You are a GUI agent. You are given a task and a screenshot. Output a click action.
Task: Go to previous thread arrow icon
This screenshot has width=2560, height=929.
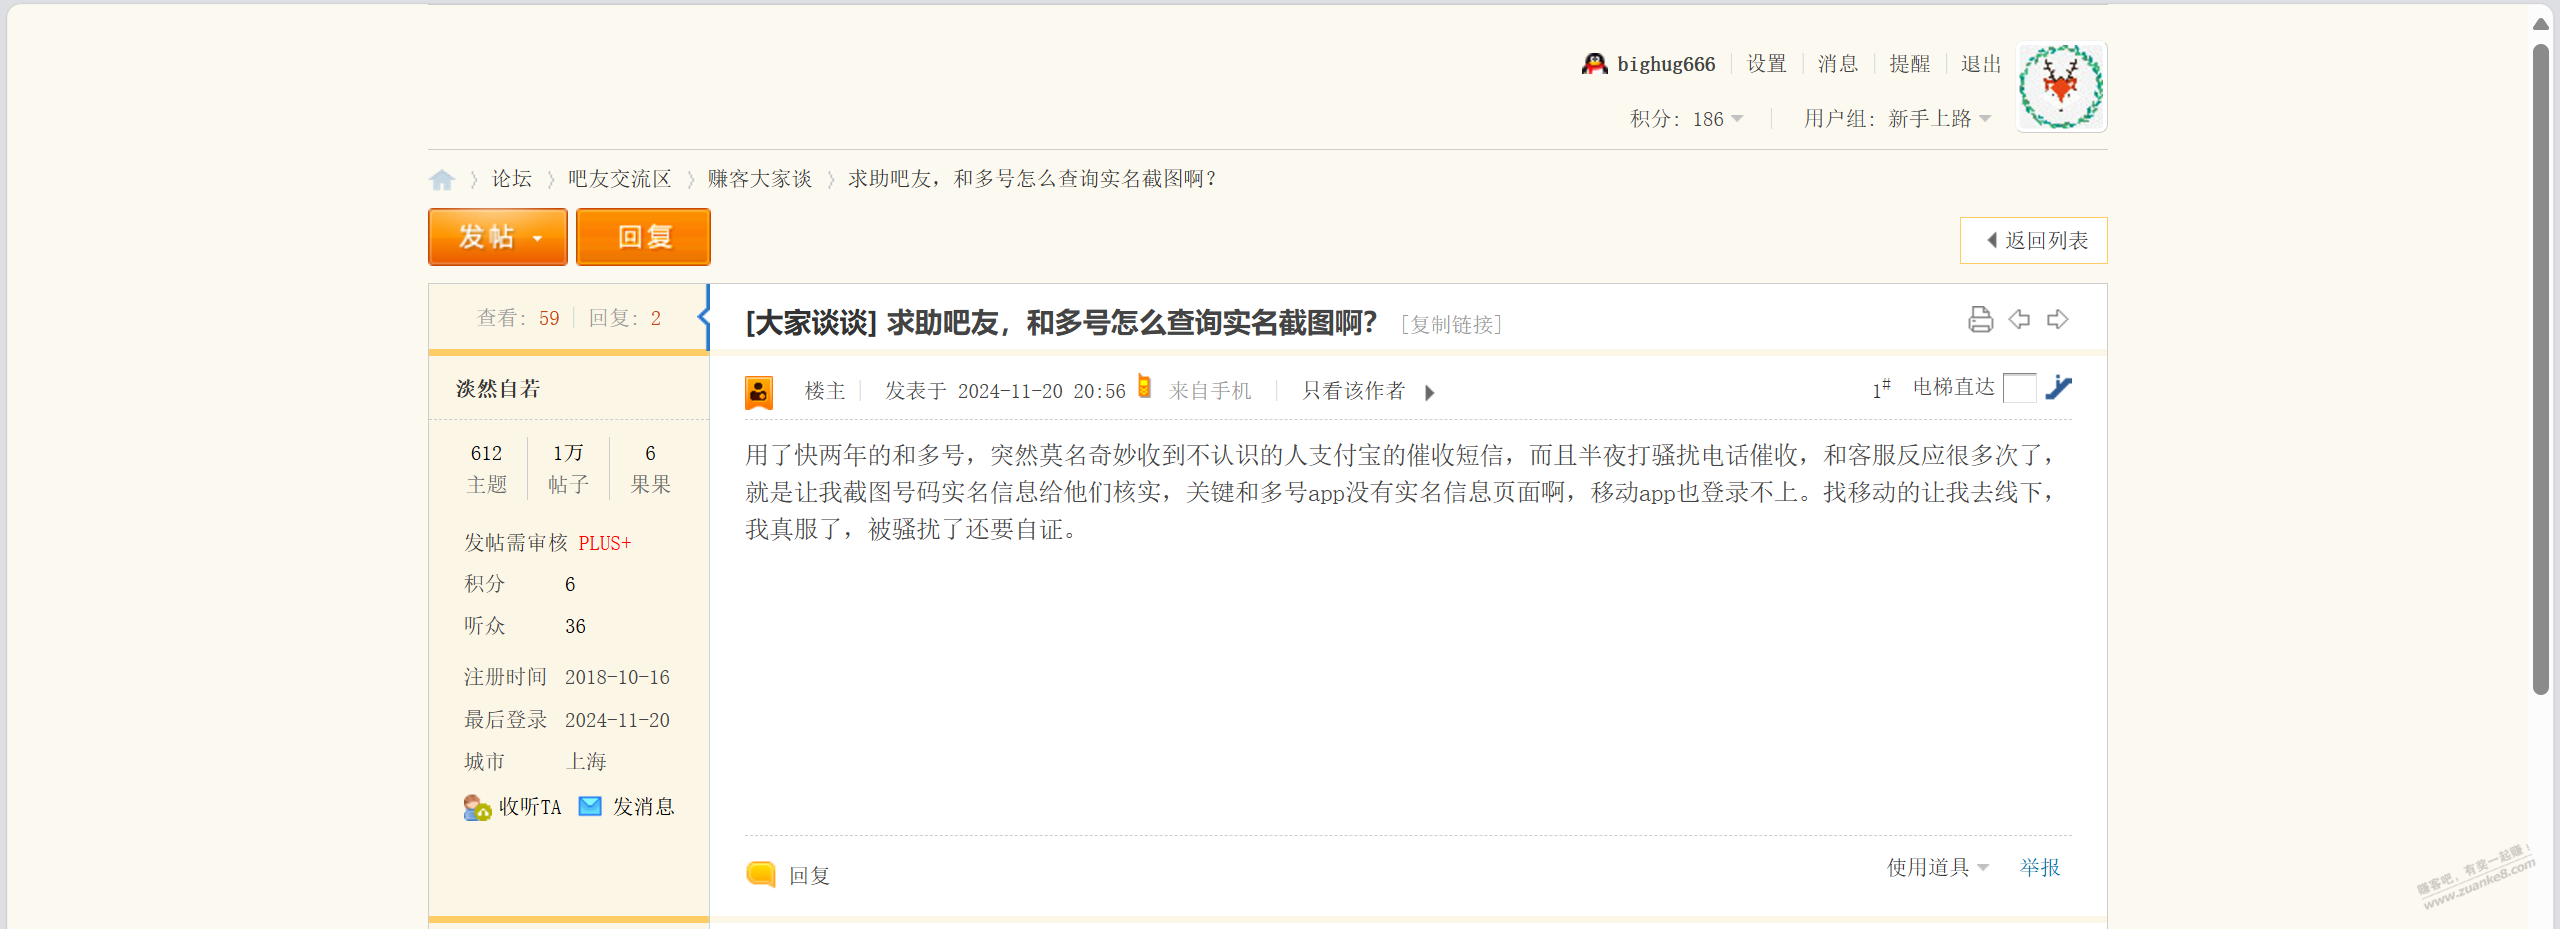[2019, 319]
